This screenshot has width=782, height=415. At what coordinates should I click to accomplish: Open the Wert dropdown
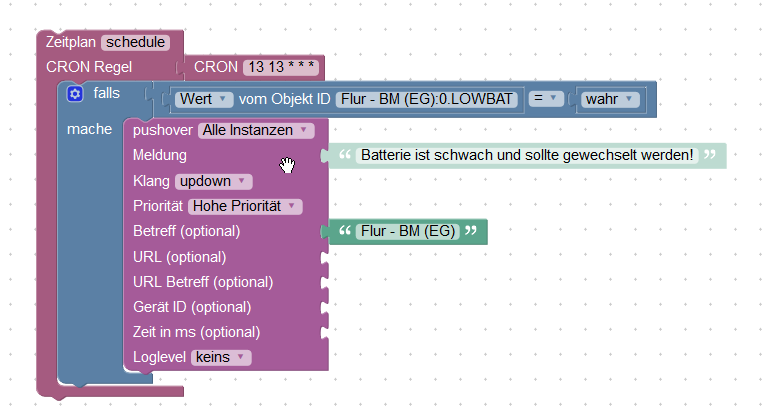pyautogui.click(x=204, y=99)
